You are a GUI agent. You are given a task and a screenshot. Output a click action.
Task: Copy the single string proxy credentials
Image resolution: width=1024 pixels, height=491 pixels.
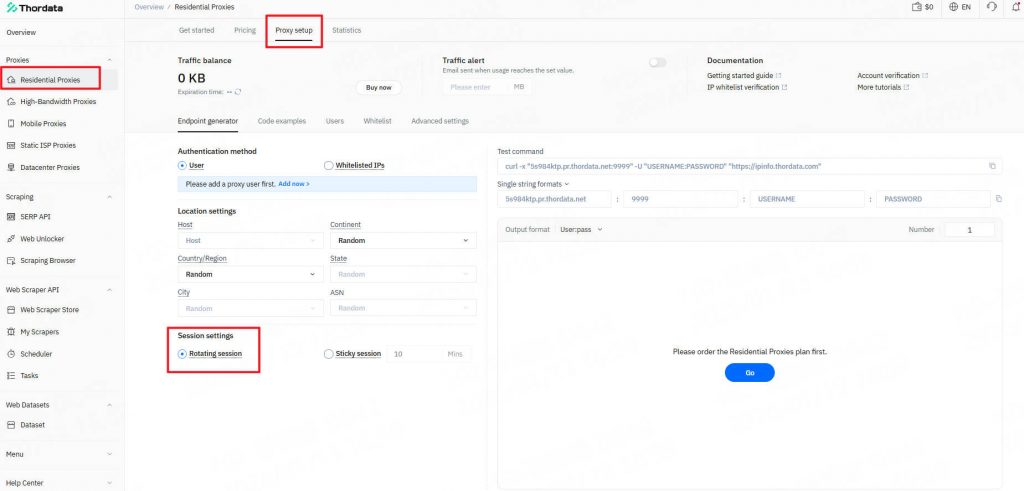pos(998,199)
